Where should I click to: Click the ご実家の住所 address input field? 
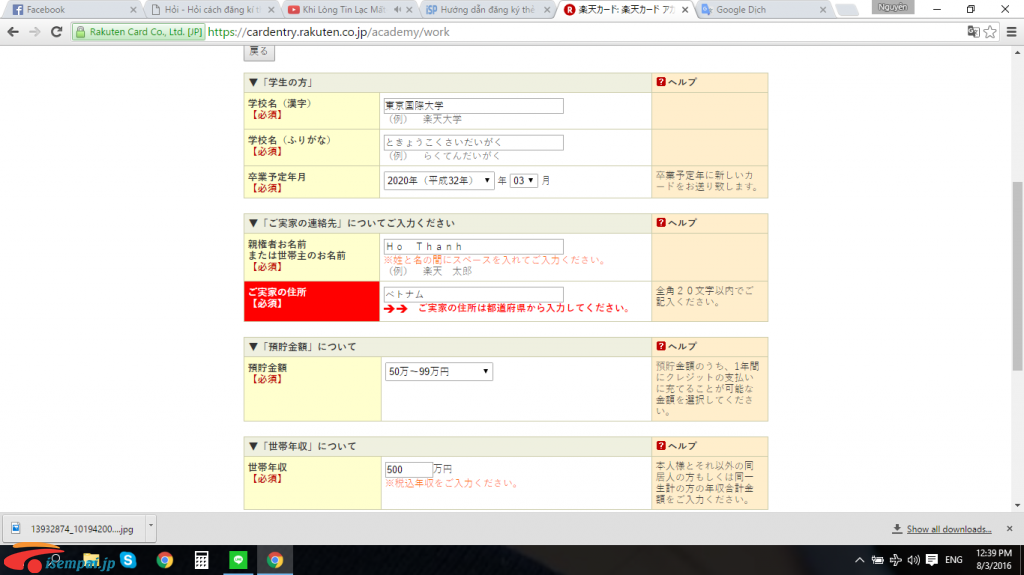pos(473,294)
